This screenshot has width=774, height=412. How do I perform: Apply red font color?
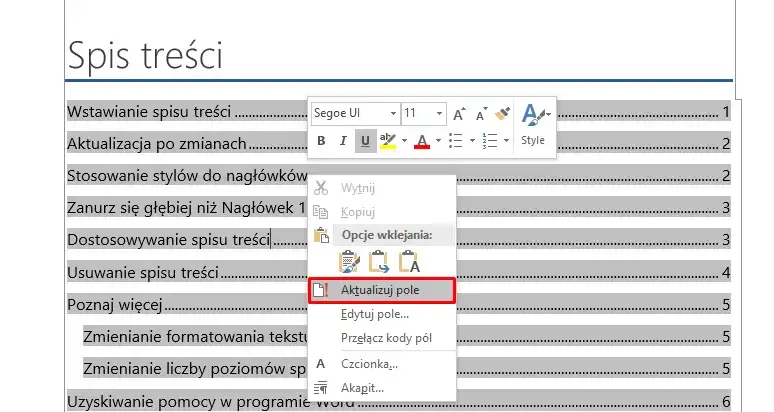point(422,141)
